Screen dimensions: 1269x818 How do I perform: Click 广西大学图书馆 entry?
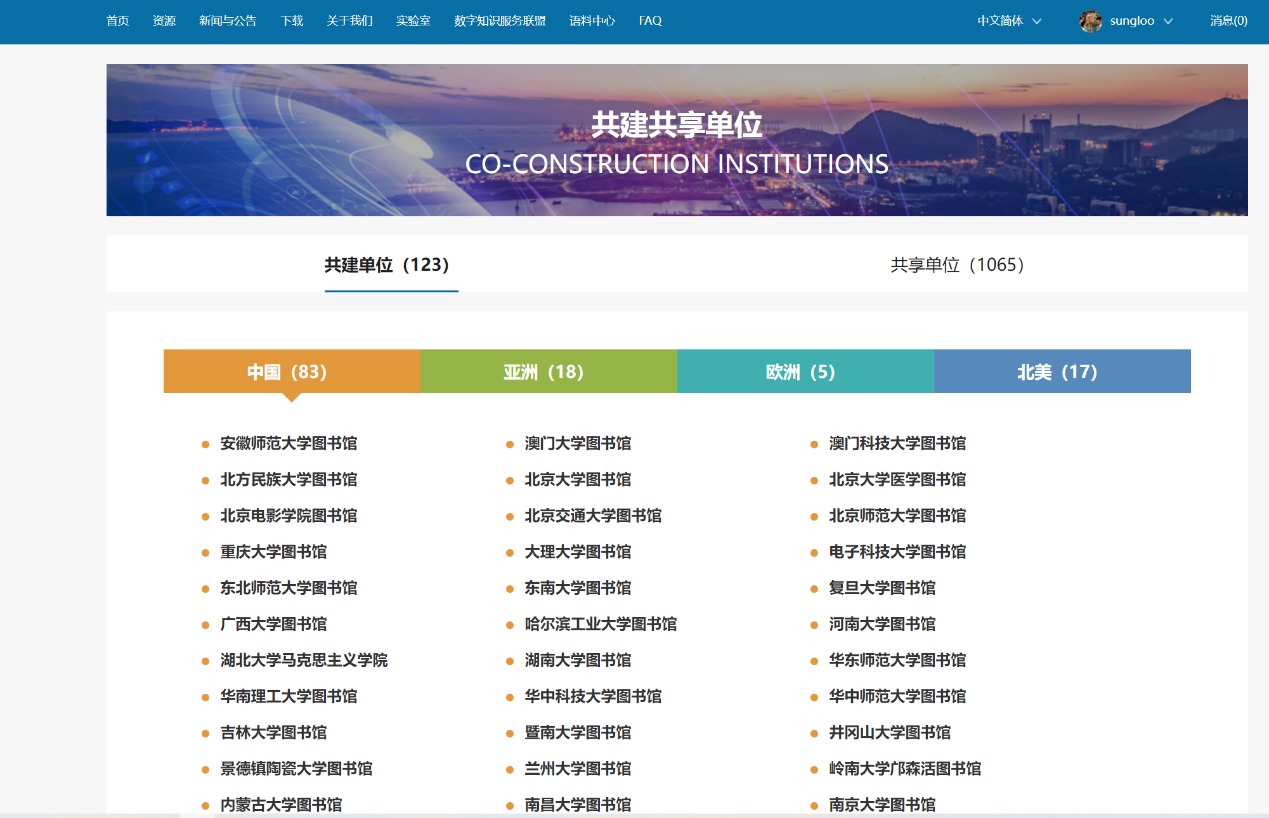[273, 623]
